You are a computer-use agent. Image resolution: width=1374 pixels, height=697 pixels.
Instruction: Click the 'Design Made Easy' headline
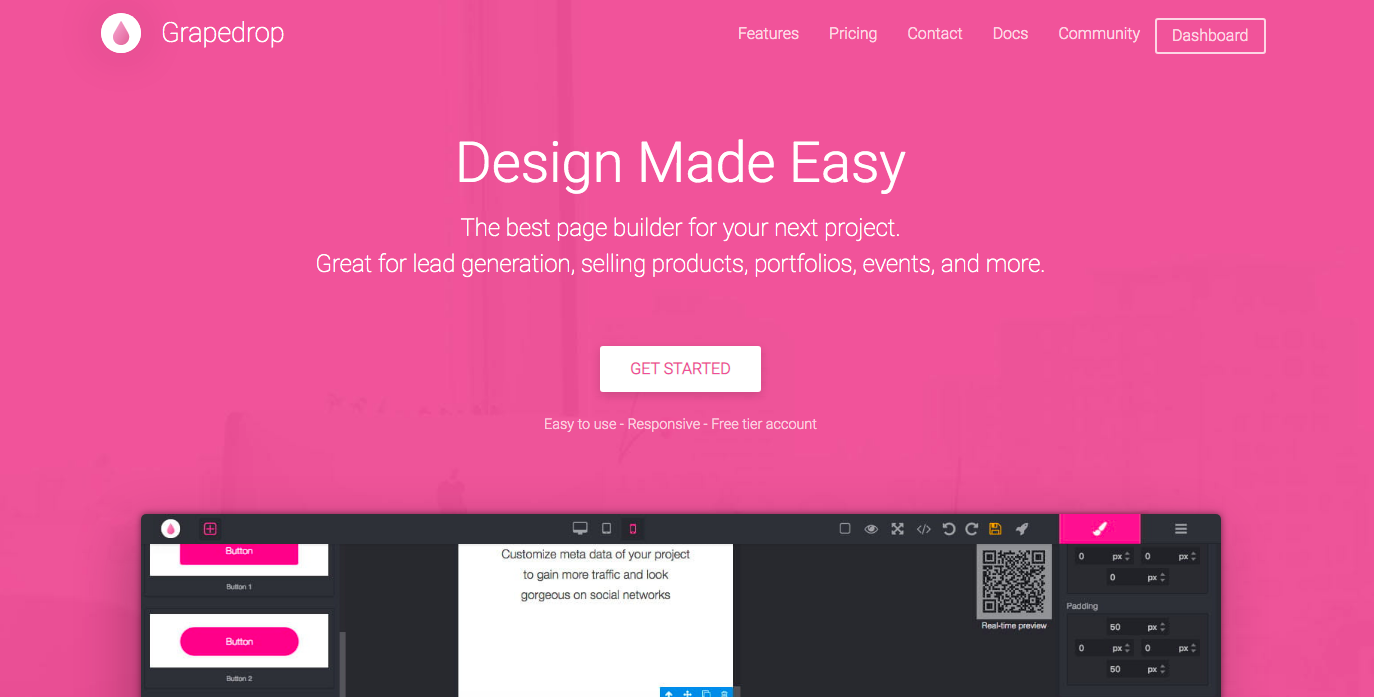(x=681, y=163)
